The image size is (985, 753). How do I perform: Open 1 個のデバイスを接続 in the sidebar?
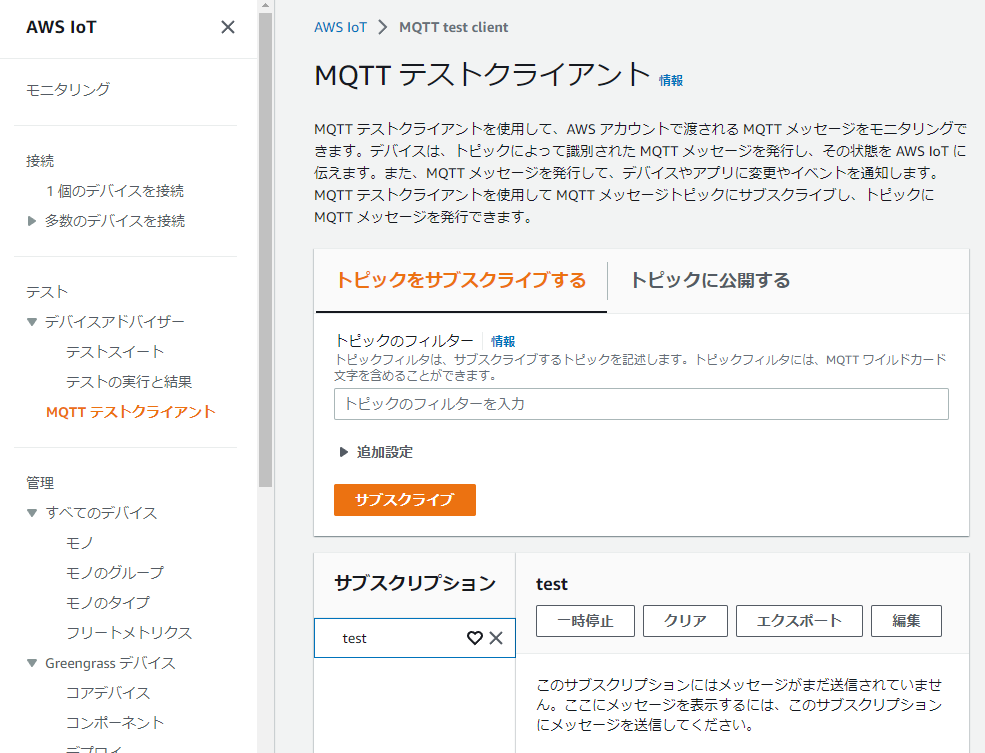click(x=116, y=190)
